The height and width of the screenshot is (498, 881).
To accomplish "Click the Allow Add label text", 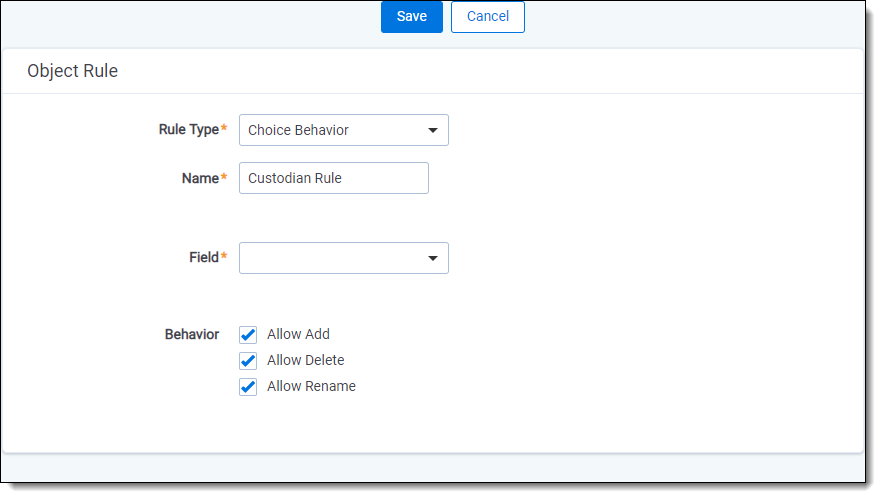I will pyautogui.click(x=298, y=334).
